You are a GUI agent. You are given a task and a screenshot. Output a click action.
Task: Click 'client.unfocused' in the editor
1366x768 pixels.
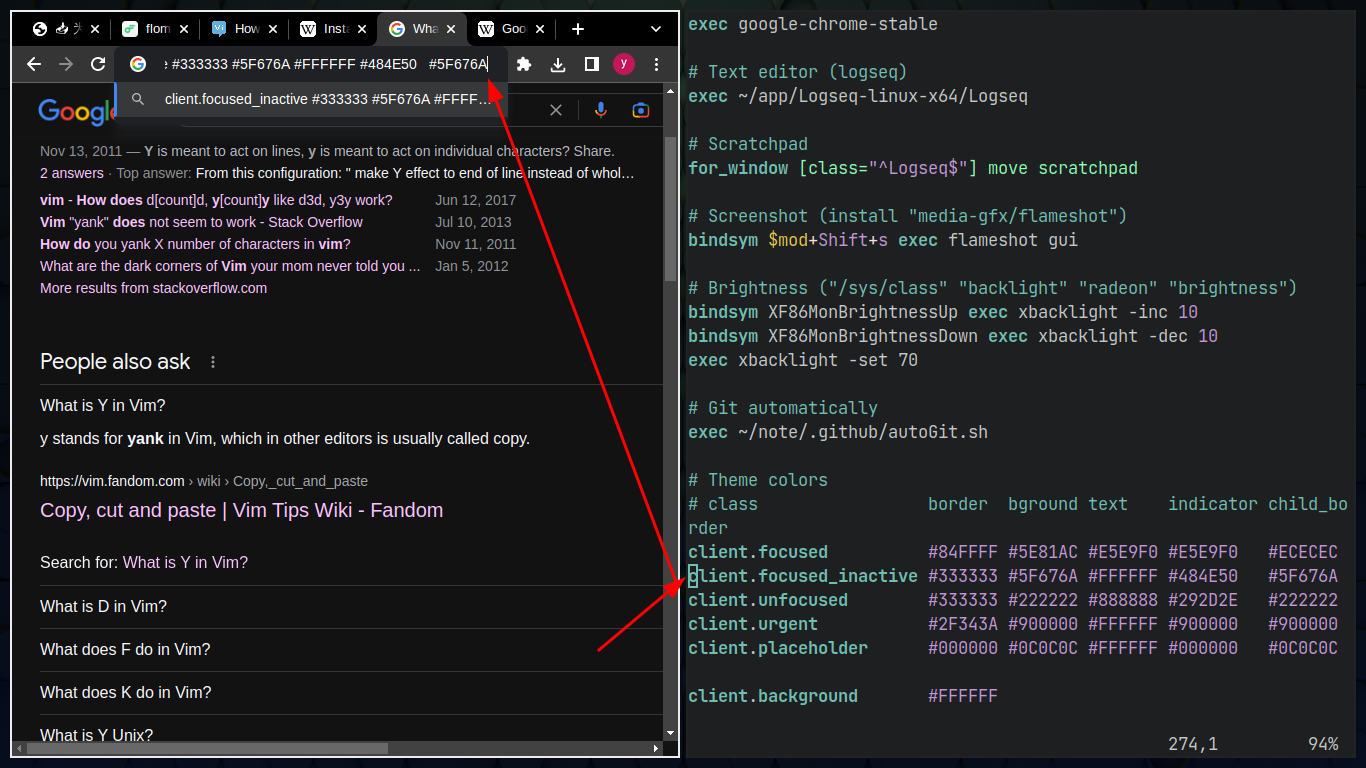tap(768, 600)
